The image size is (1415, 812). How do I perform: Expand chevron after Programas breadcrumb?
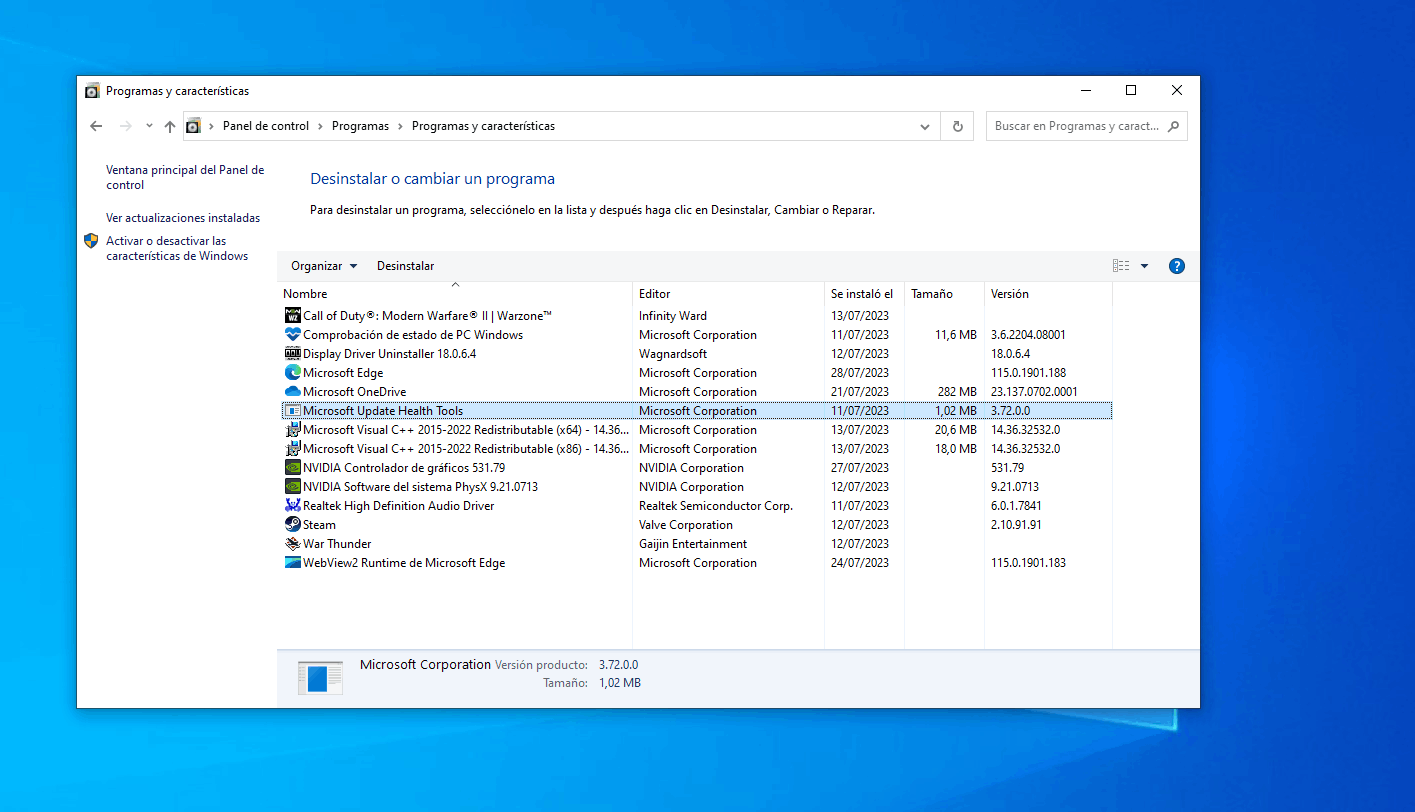(400, 126)
